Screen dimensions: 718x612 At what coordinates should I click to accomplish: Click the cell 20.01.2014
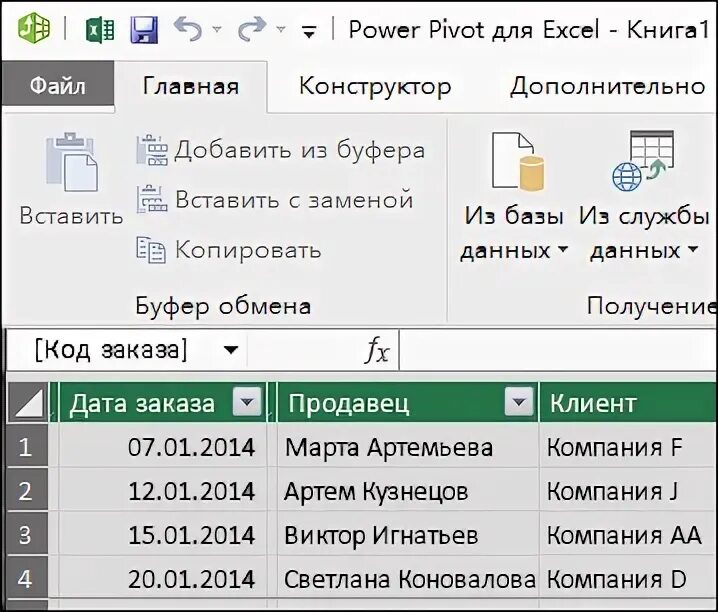coord(163,578)
